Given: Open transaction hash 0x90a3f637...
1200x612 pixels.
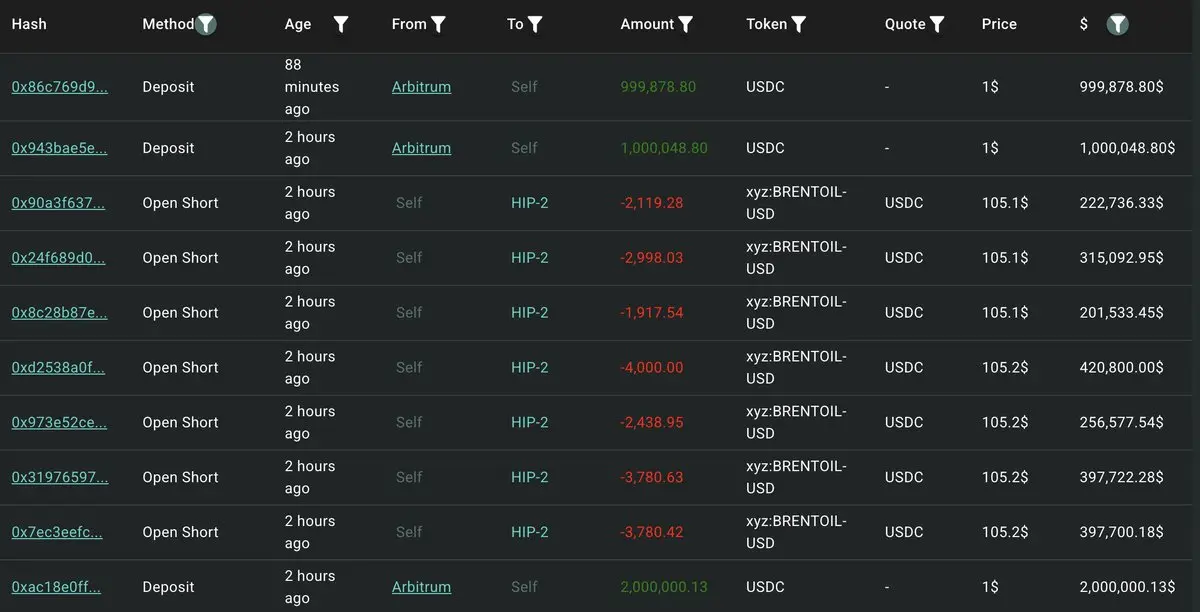Looking at the screenshot, I should [58, 203].
